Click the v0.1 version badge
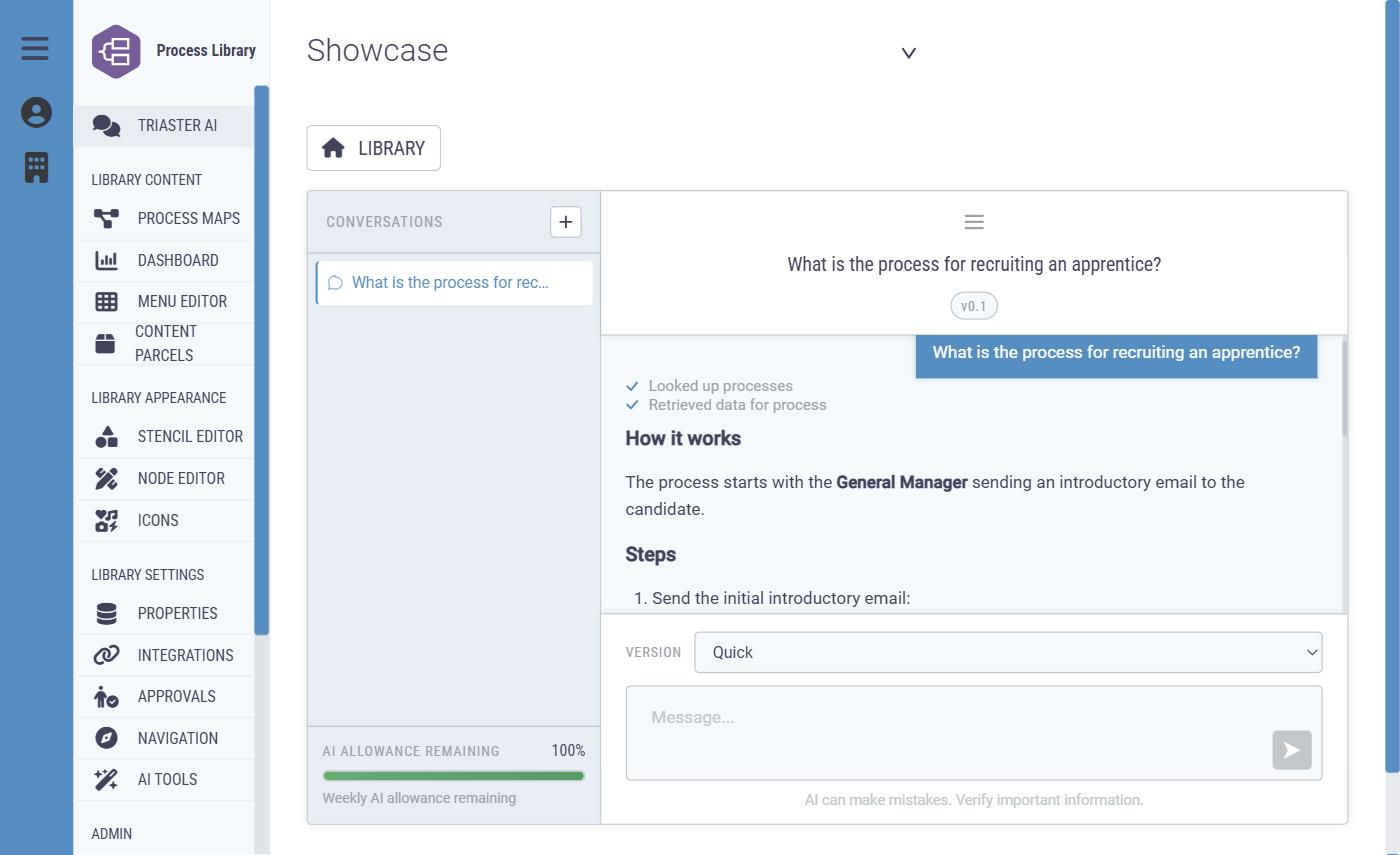This screenshot has height=855, width=1400. coord(974,306)
